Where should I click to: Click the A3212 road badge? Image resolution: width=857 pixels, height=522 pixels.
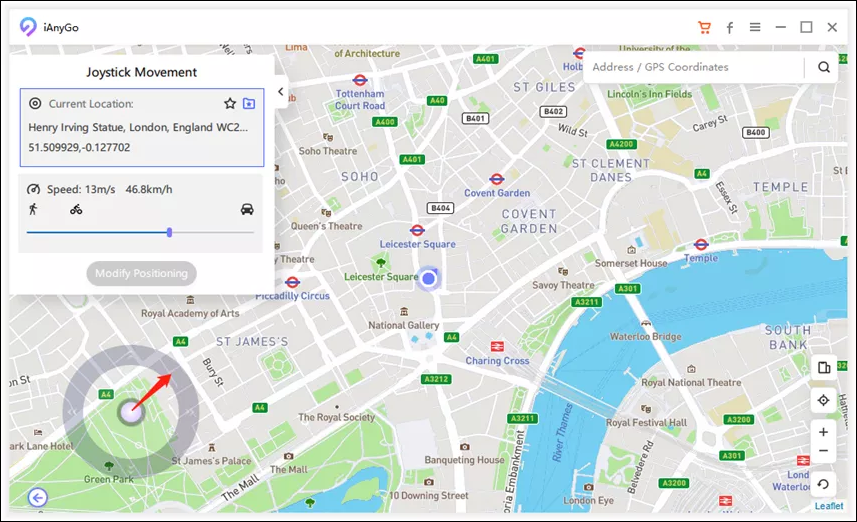coord(436,379)
